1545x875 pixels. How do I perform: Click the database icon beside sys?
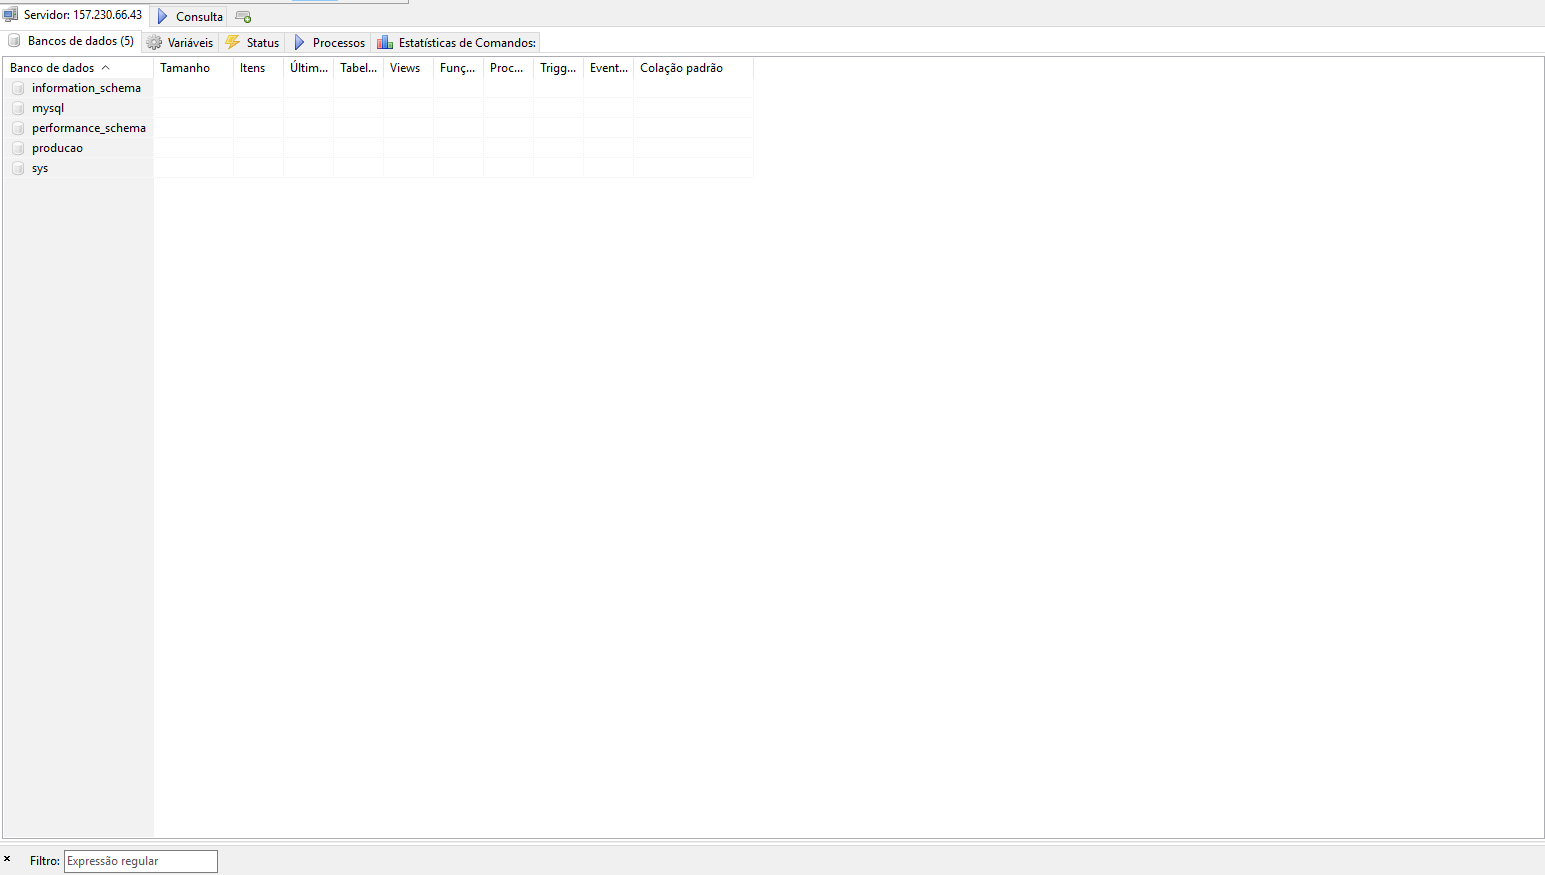17,167
